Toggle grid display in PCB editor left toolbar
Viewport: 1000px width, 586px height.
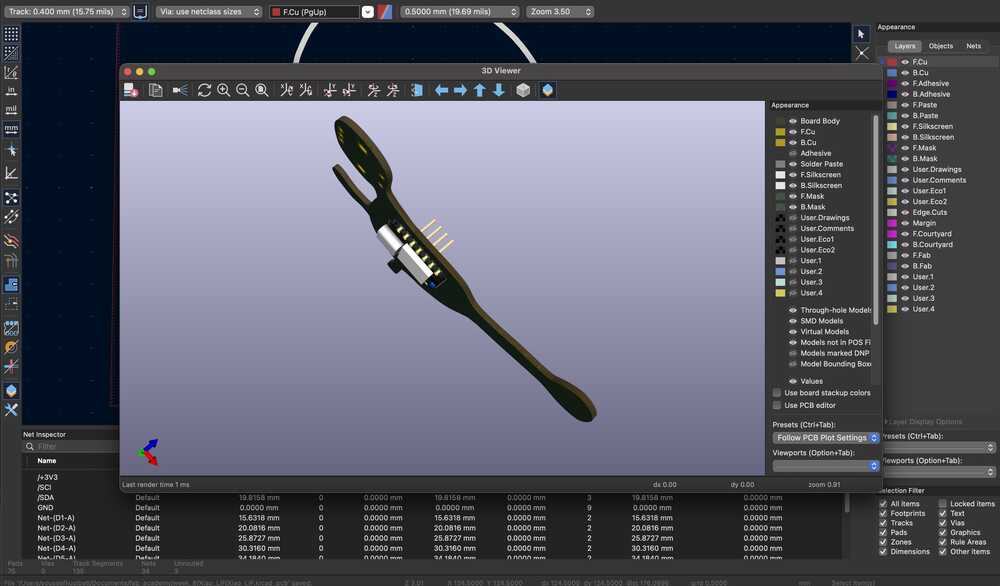(x=11, y=34)
